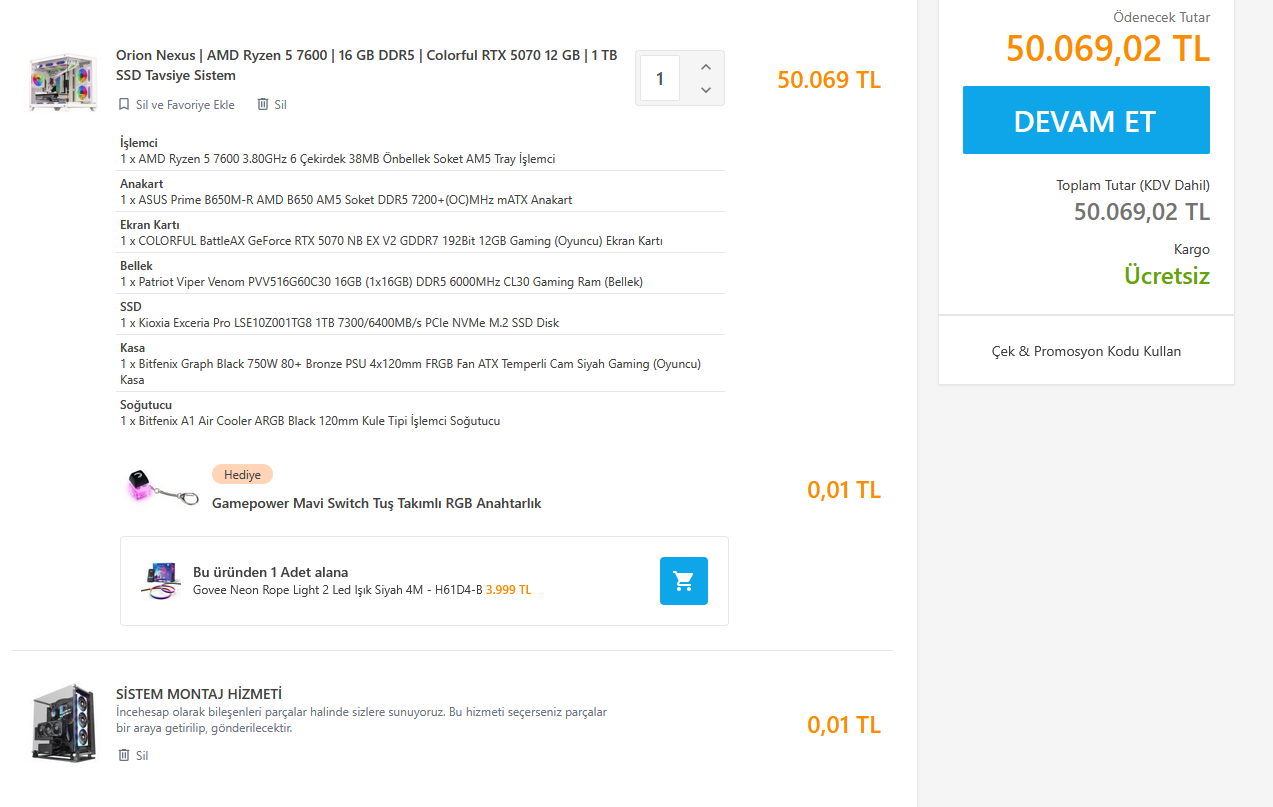Click Sil text under SİSTEM MONTAJ HİZMETİ

click(x=142, y=756)
